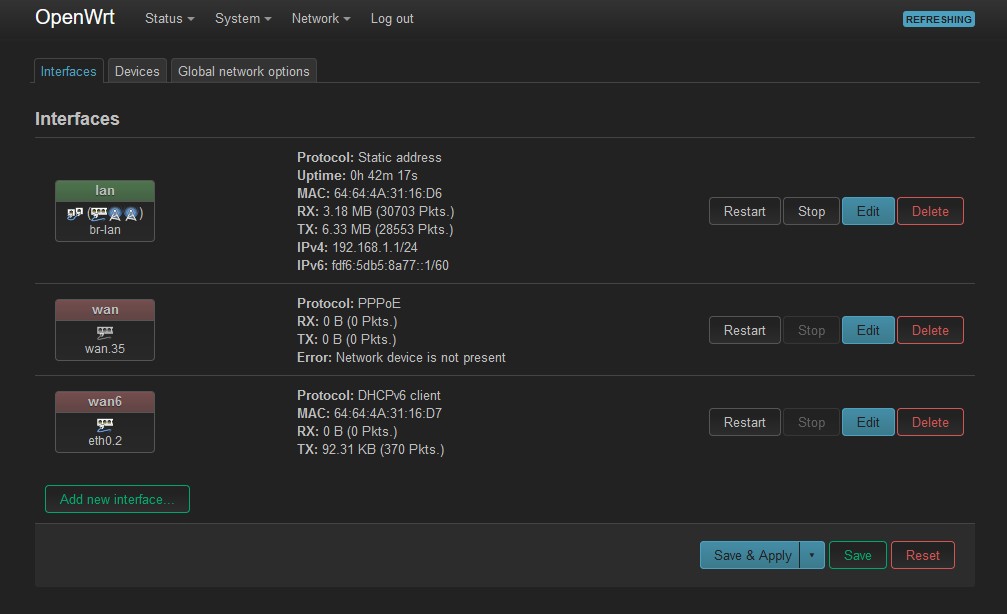The height and width of the screenshot is (614, 1007).
Task: Stop the lan interface
Action: (811, 211)
